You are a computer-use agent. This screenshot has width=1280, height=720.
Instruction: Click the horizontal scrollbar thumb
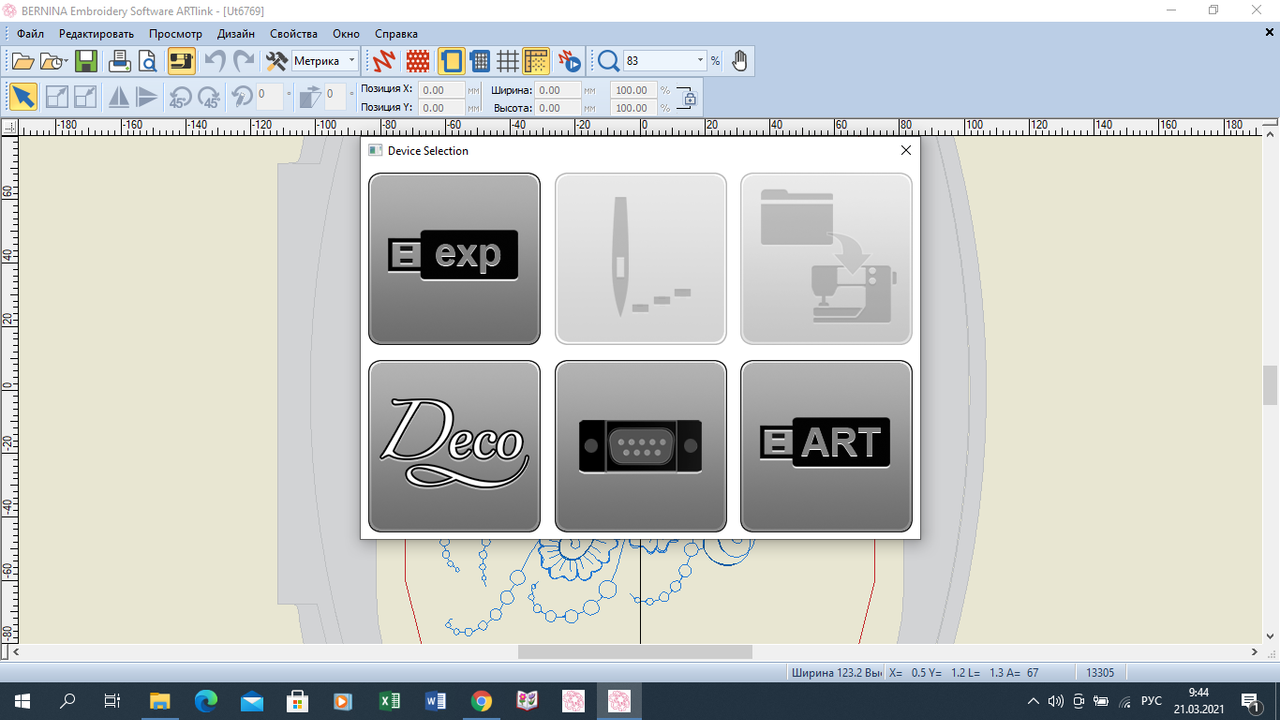(x=635, y=652)
